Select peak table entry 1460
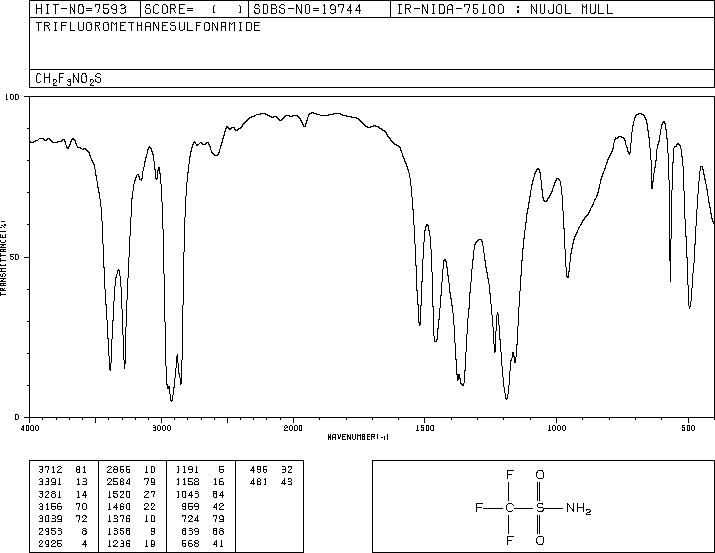 point(119,506)
